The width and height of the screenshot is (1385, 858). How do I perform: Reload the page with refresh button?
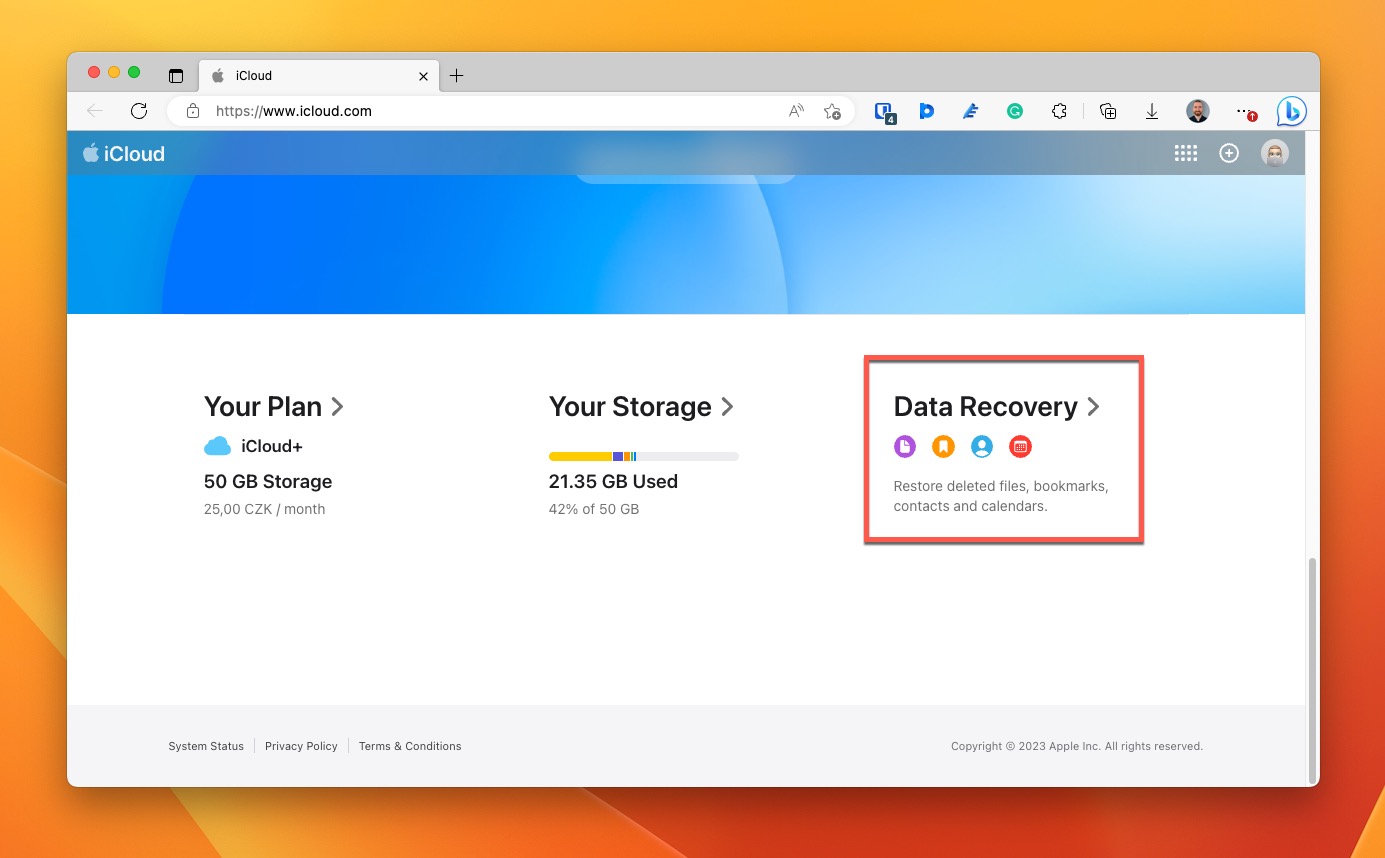click(139, 111)
